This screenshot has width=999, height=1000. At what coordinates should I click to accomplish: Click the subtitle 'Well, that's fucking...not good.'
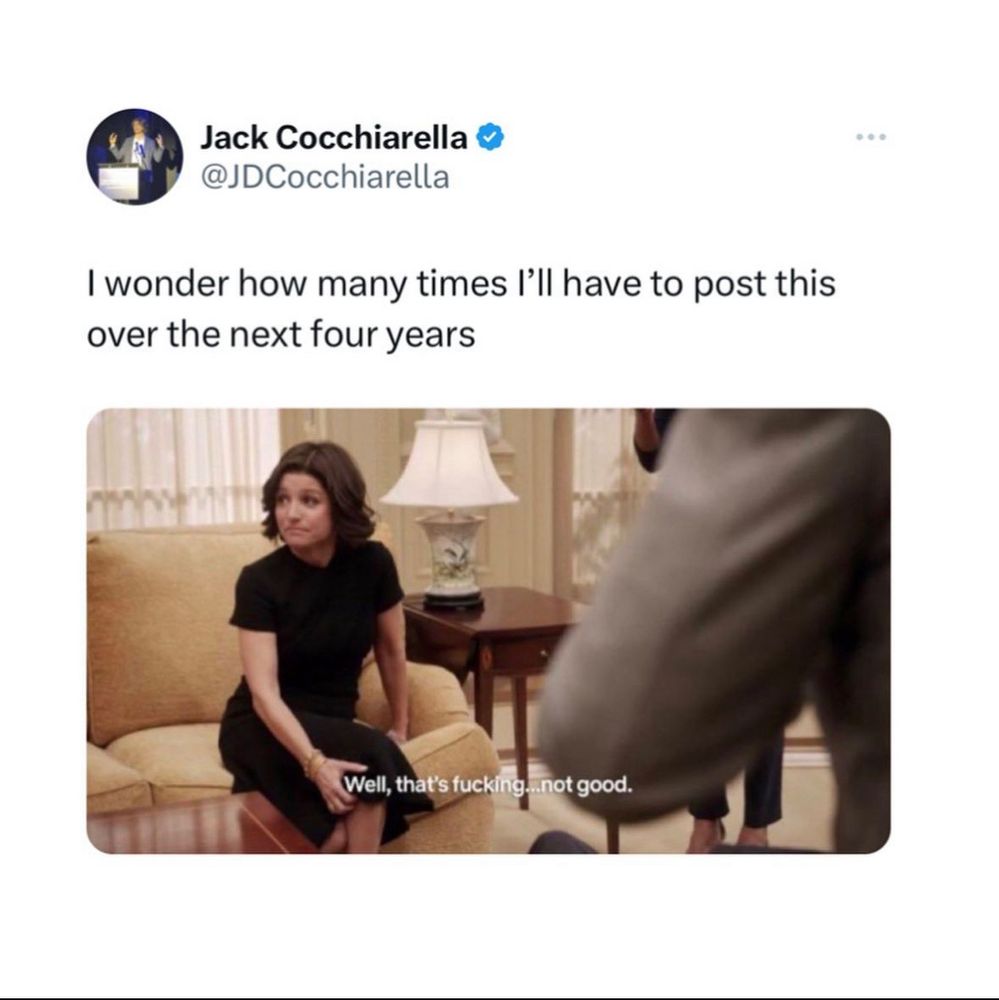(489, 784)
